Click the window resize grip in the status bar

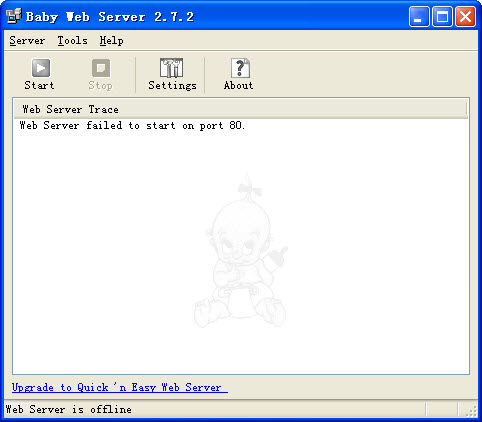pos(471,412)
